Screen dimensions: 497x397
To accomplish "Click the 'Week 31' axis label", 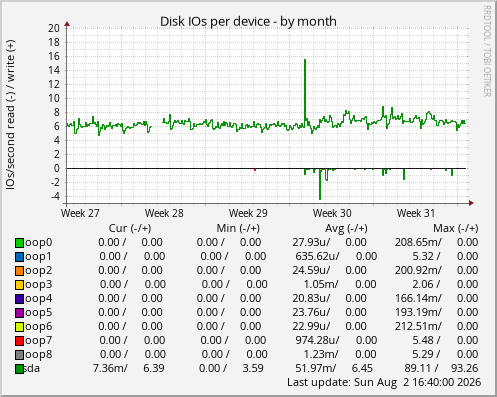I will pyautogui.click(x=416, y=213).
